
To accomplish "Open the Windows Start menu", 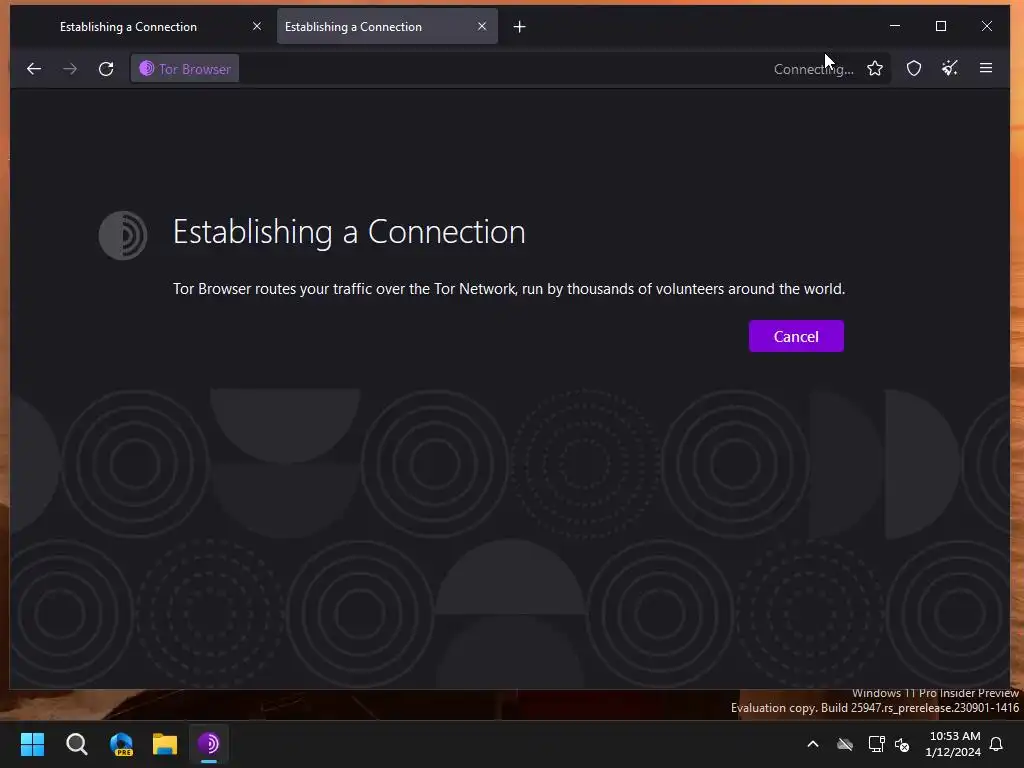I will (x=32, y=744).
